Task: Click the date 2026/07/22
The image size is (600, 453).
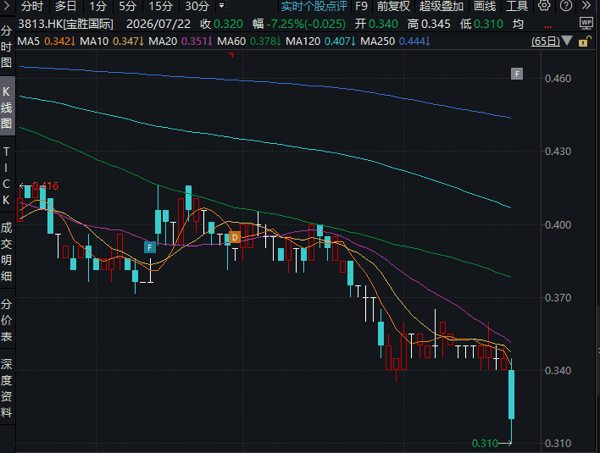Action: click(158, 24)
